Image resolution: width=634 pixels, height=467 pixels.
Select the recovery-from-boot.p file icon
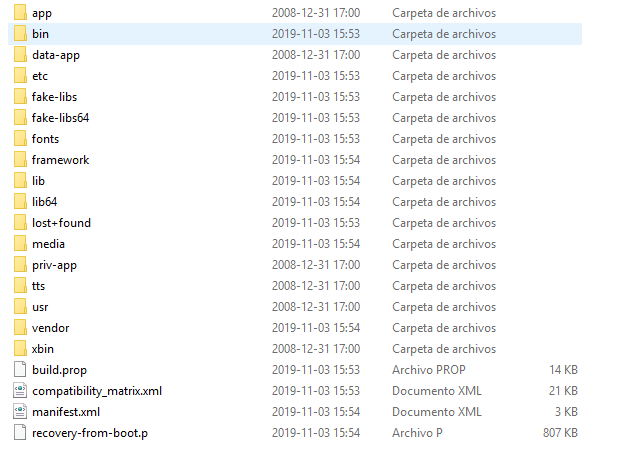click(20, 433)
